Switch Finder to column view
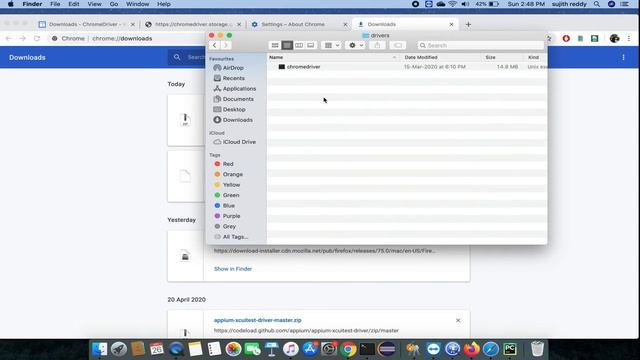 click(x=299, y=45)
